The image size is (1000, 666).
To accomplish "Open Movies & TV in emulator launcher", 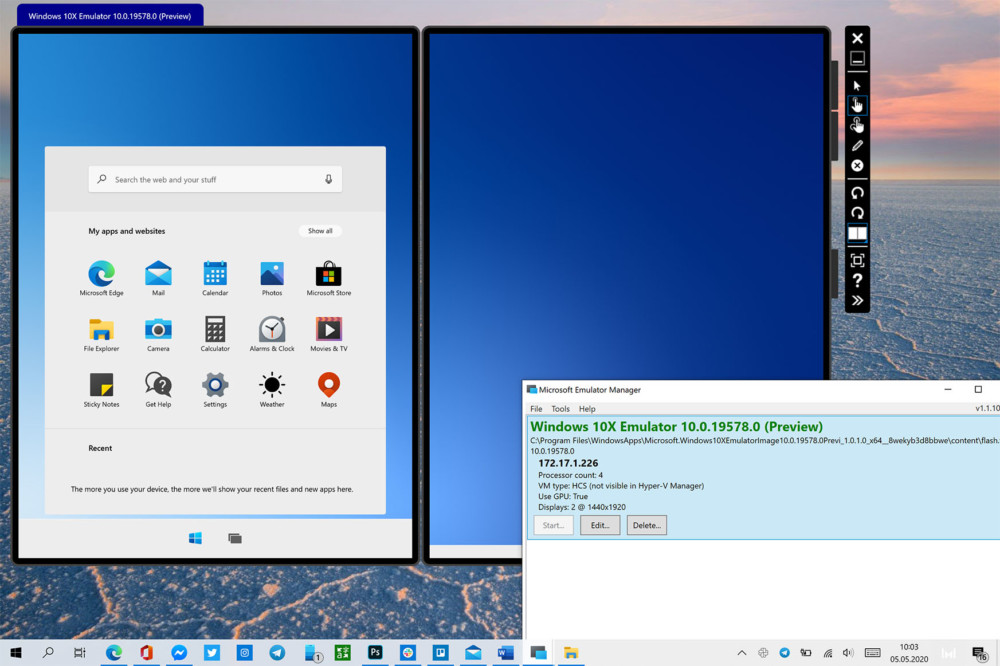I will (x=328, y=334).
